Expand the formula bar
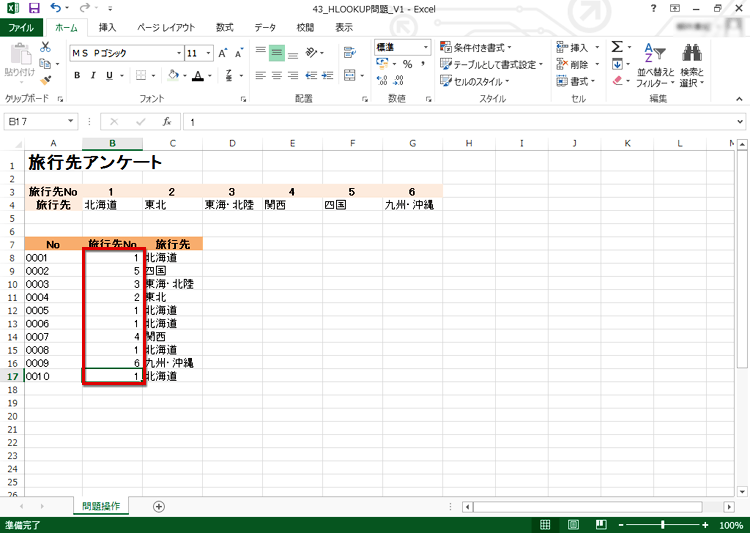 click(x=740, y=122)
